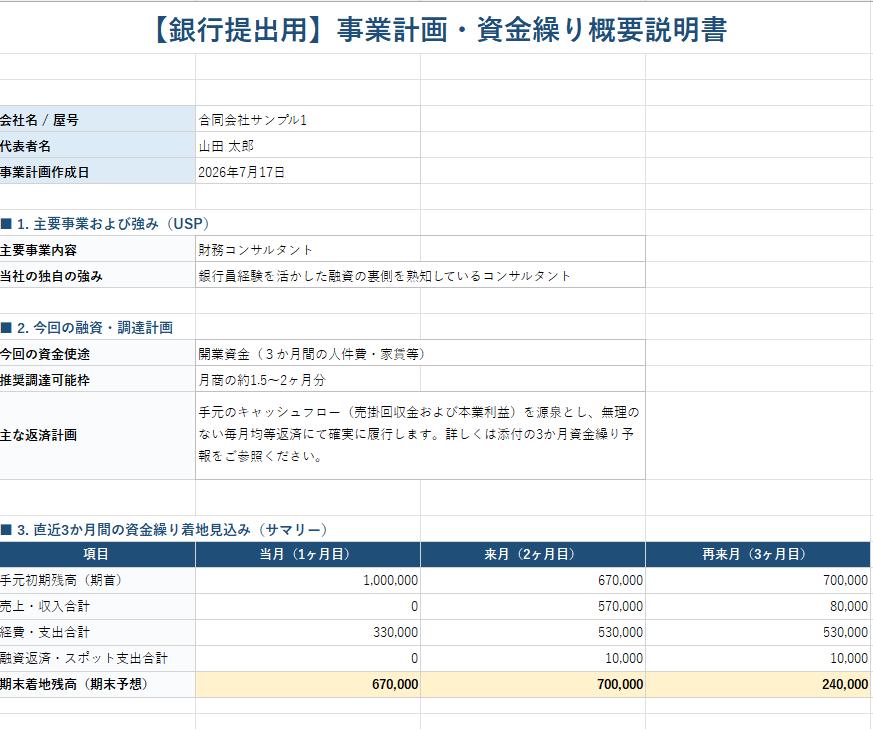Click the 代表者名 label cell
The image size is (873, 729).
point(97,145)
